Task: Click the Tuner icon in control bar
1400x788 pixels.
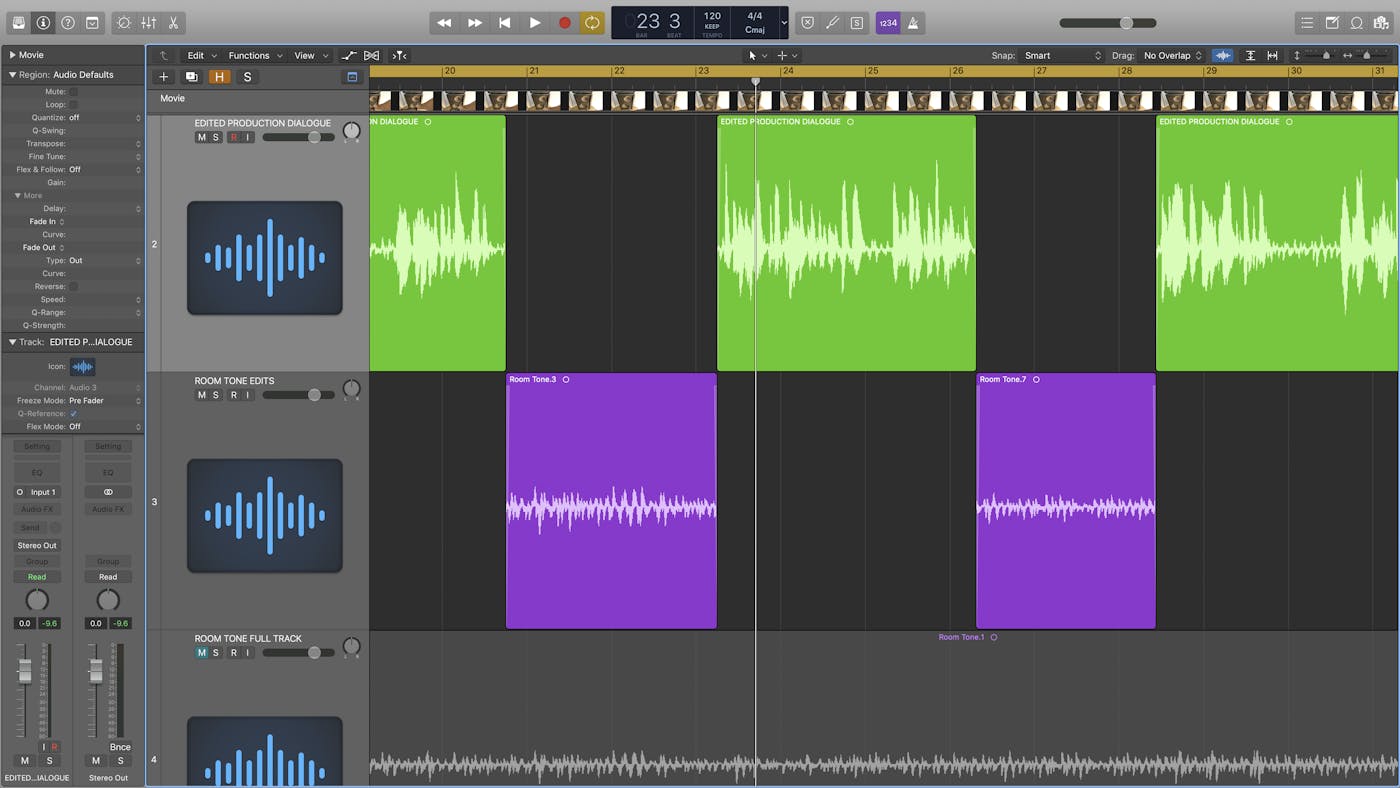Action: [832, 22]
